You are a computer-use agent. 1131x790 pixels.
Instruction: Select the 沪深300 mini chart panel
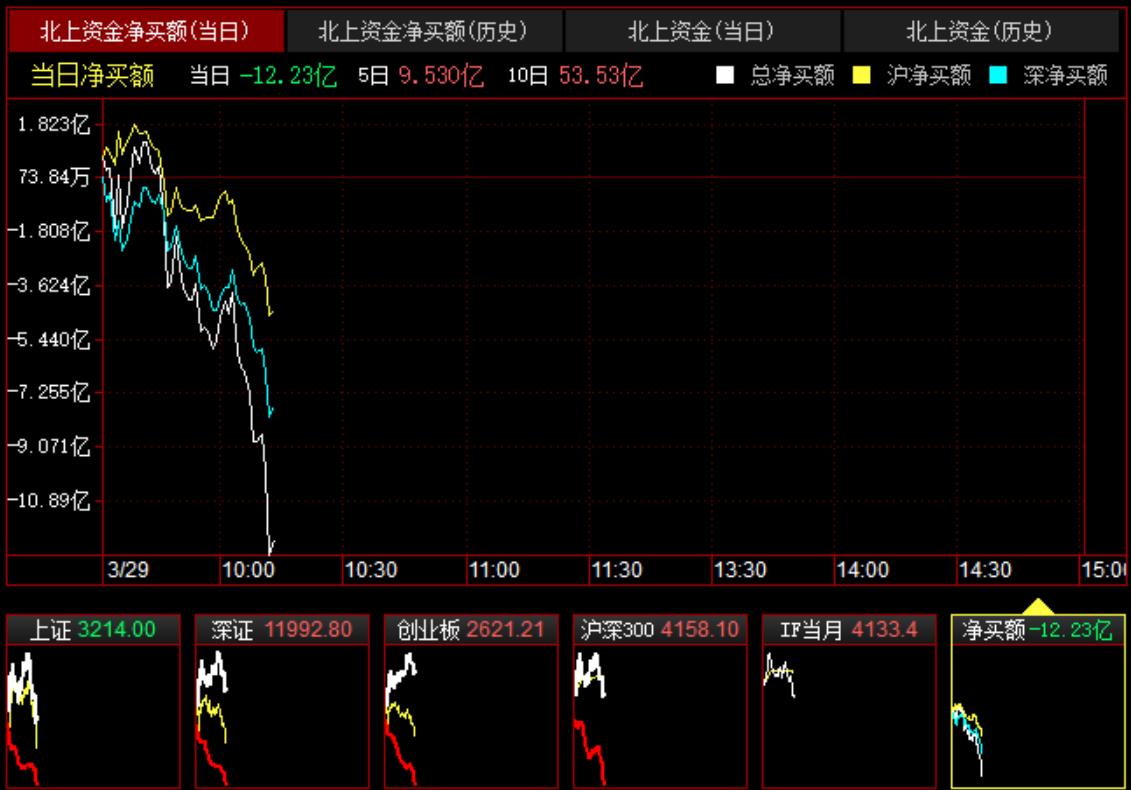[x=660, y=700]
